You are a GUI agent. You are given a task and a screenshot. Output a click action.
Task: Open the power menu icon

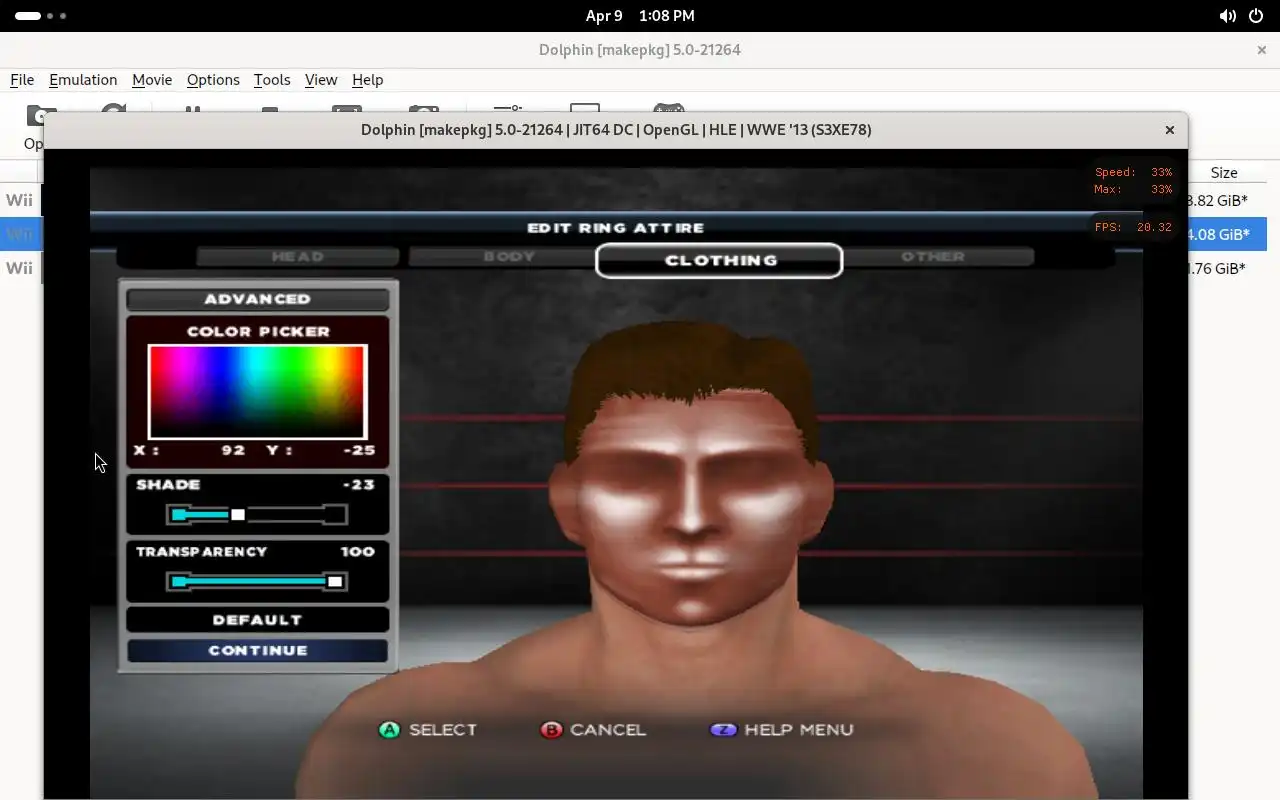point(1256,16)
